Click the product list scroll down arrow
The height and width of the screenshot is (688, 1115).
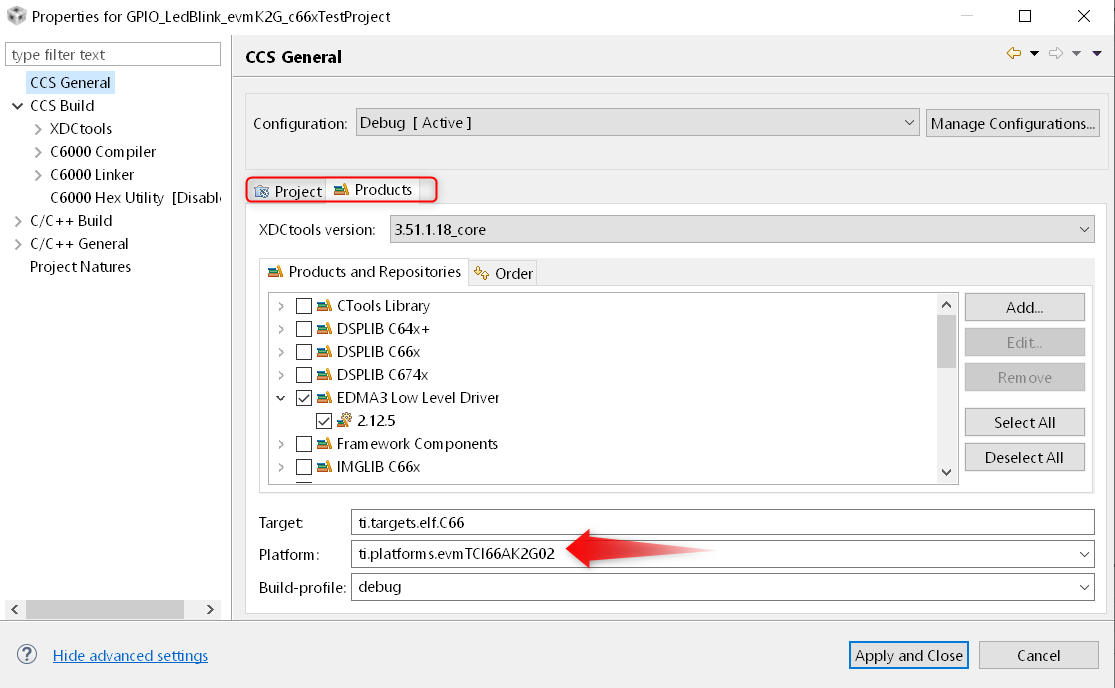coord(946,472)
